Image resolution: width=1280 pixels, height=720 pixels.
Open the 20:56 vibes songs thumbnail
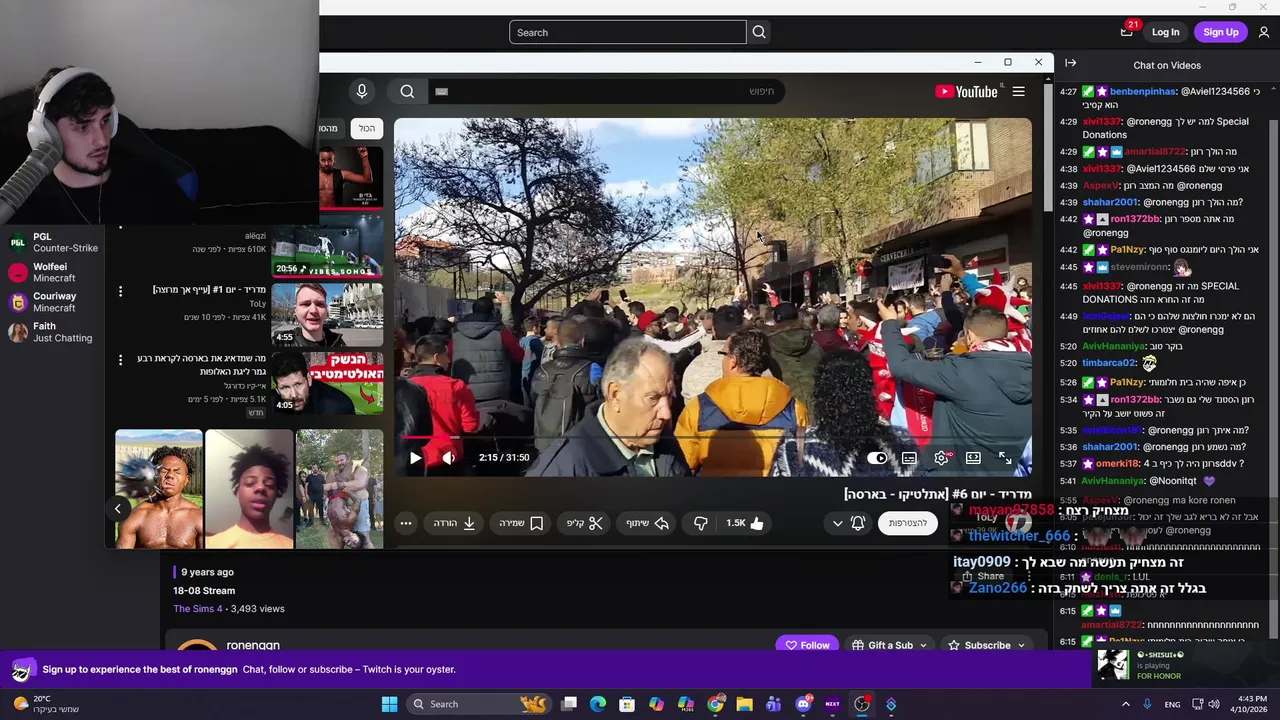(x=327, y=247)
